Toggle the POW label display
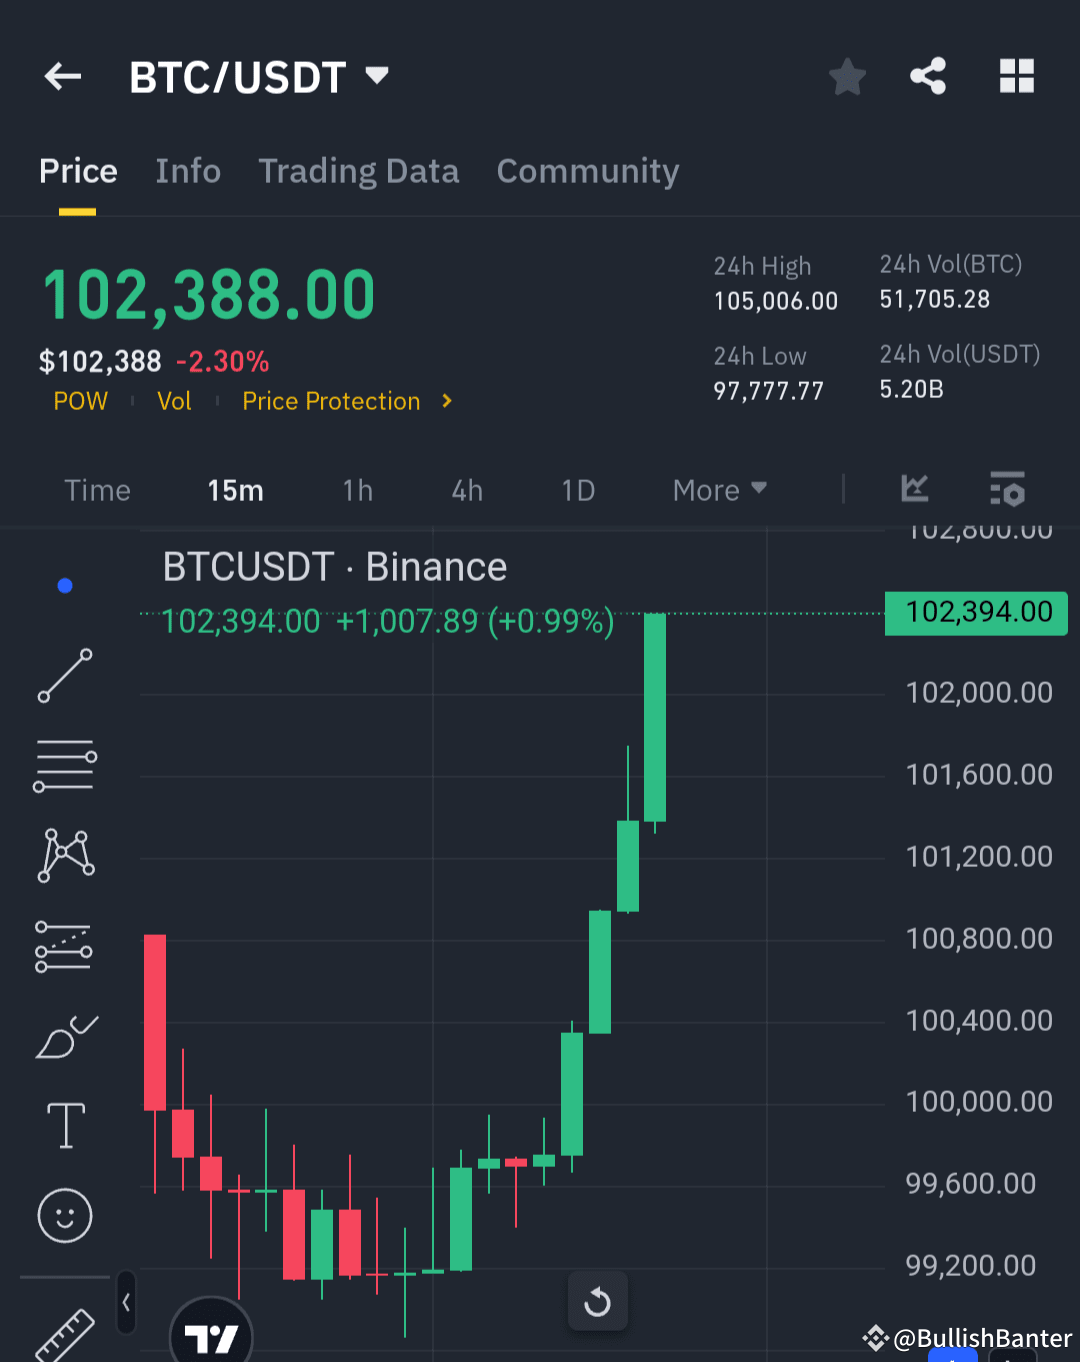This screenshot has height=1362, width=1080. (80, 401)
